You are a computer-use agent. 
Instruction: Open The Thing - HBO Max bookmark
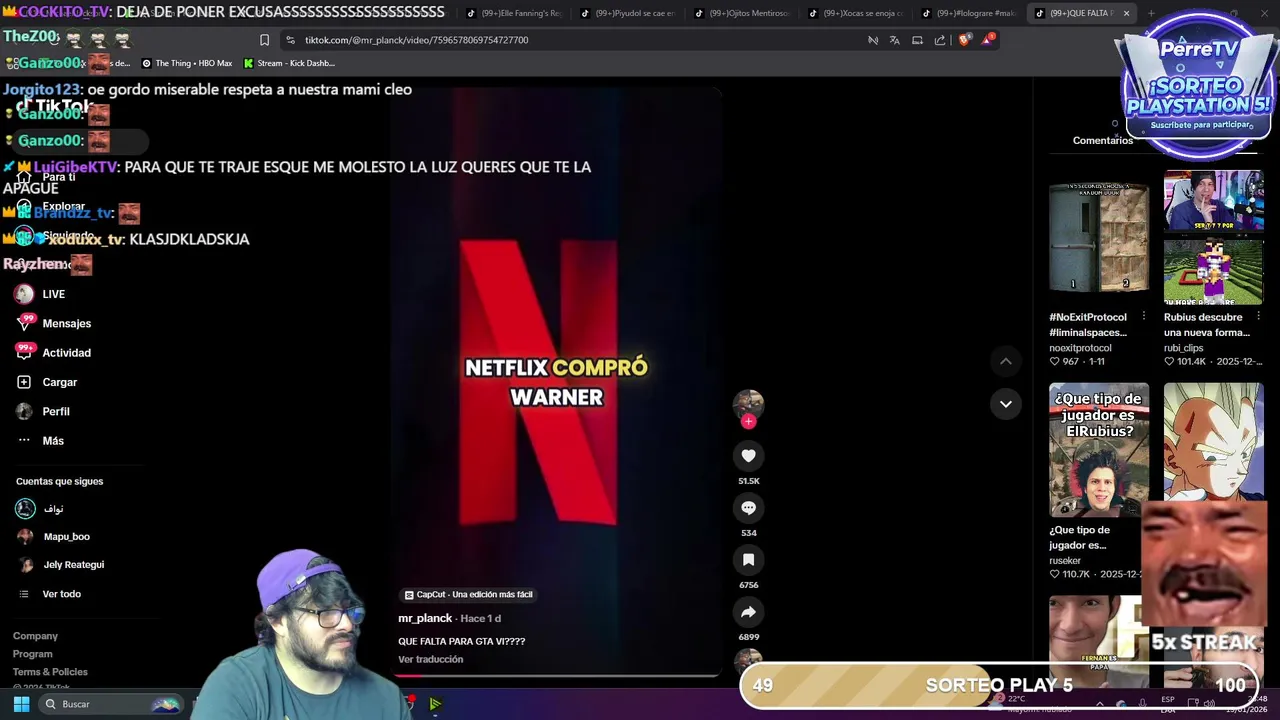[x=187, y=63]
